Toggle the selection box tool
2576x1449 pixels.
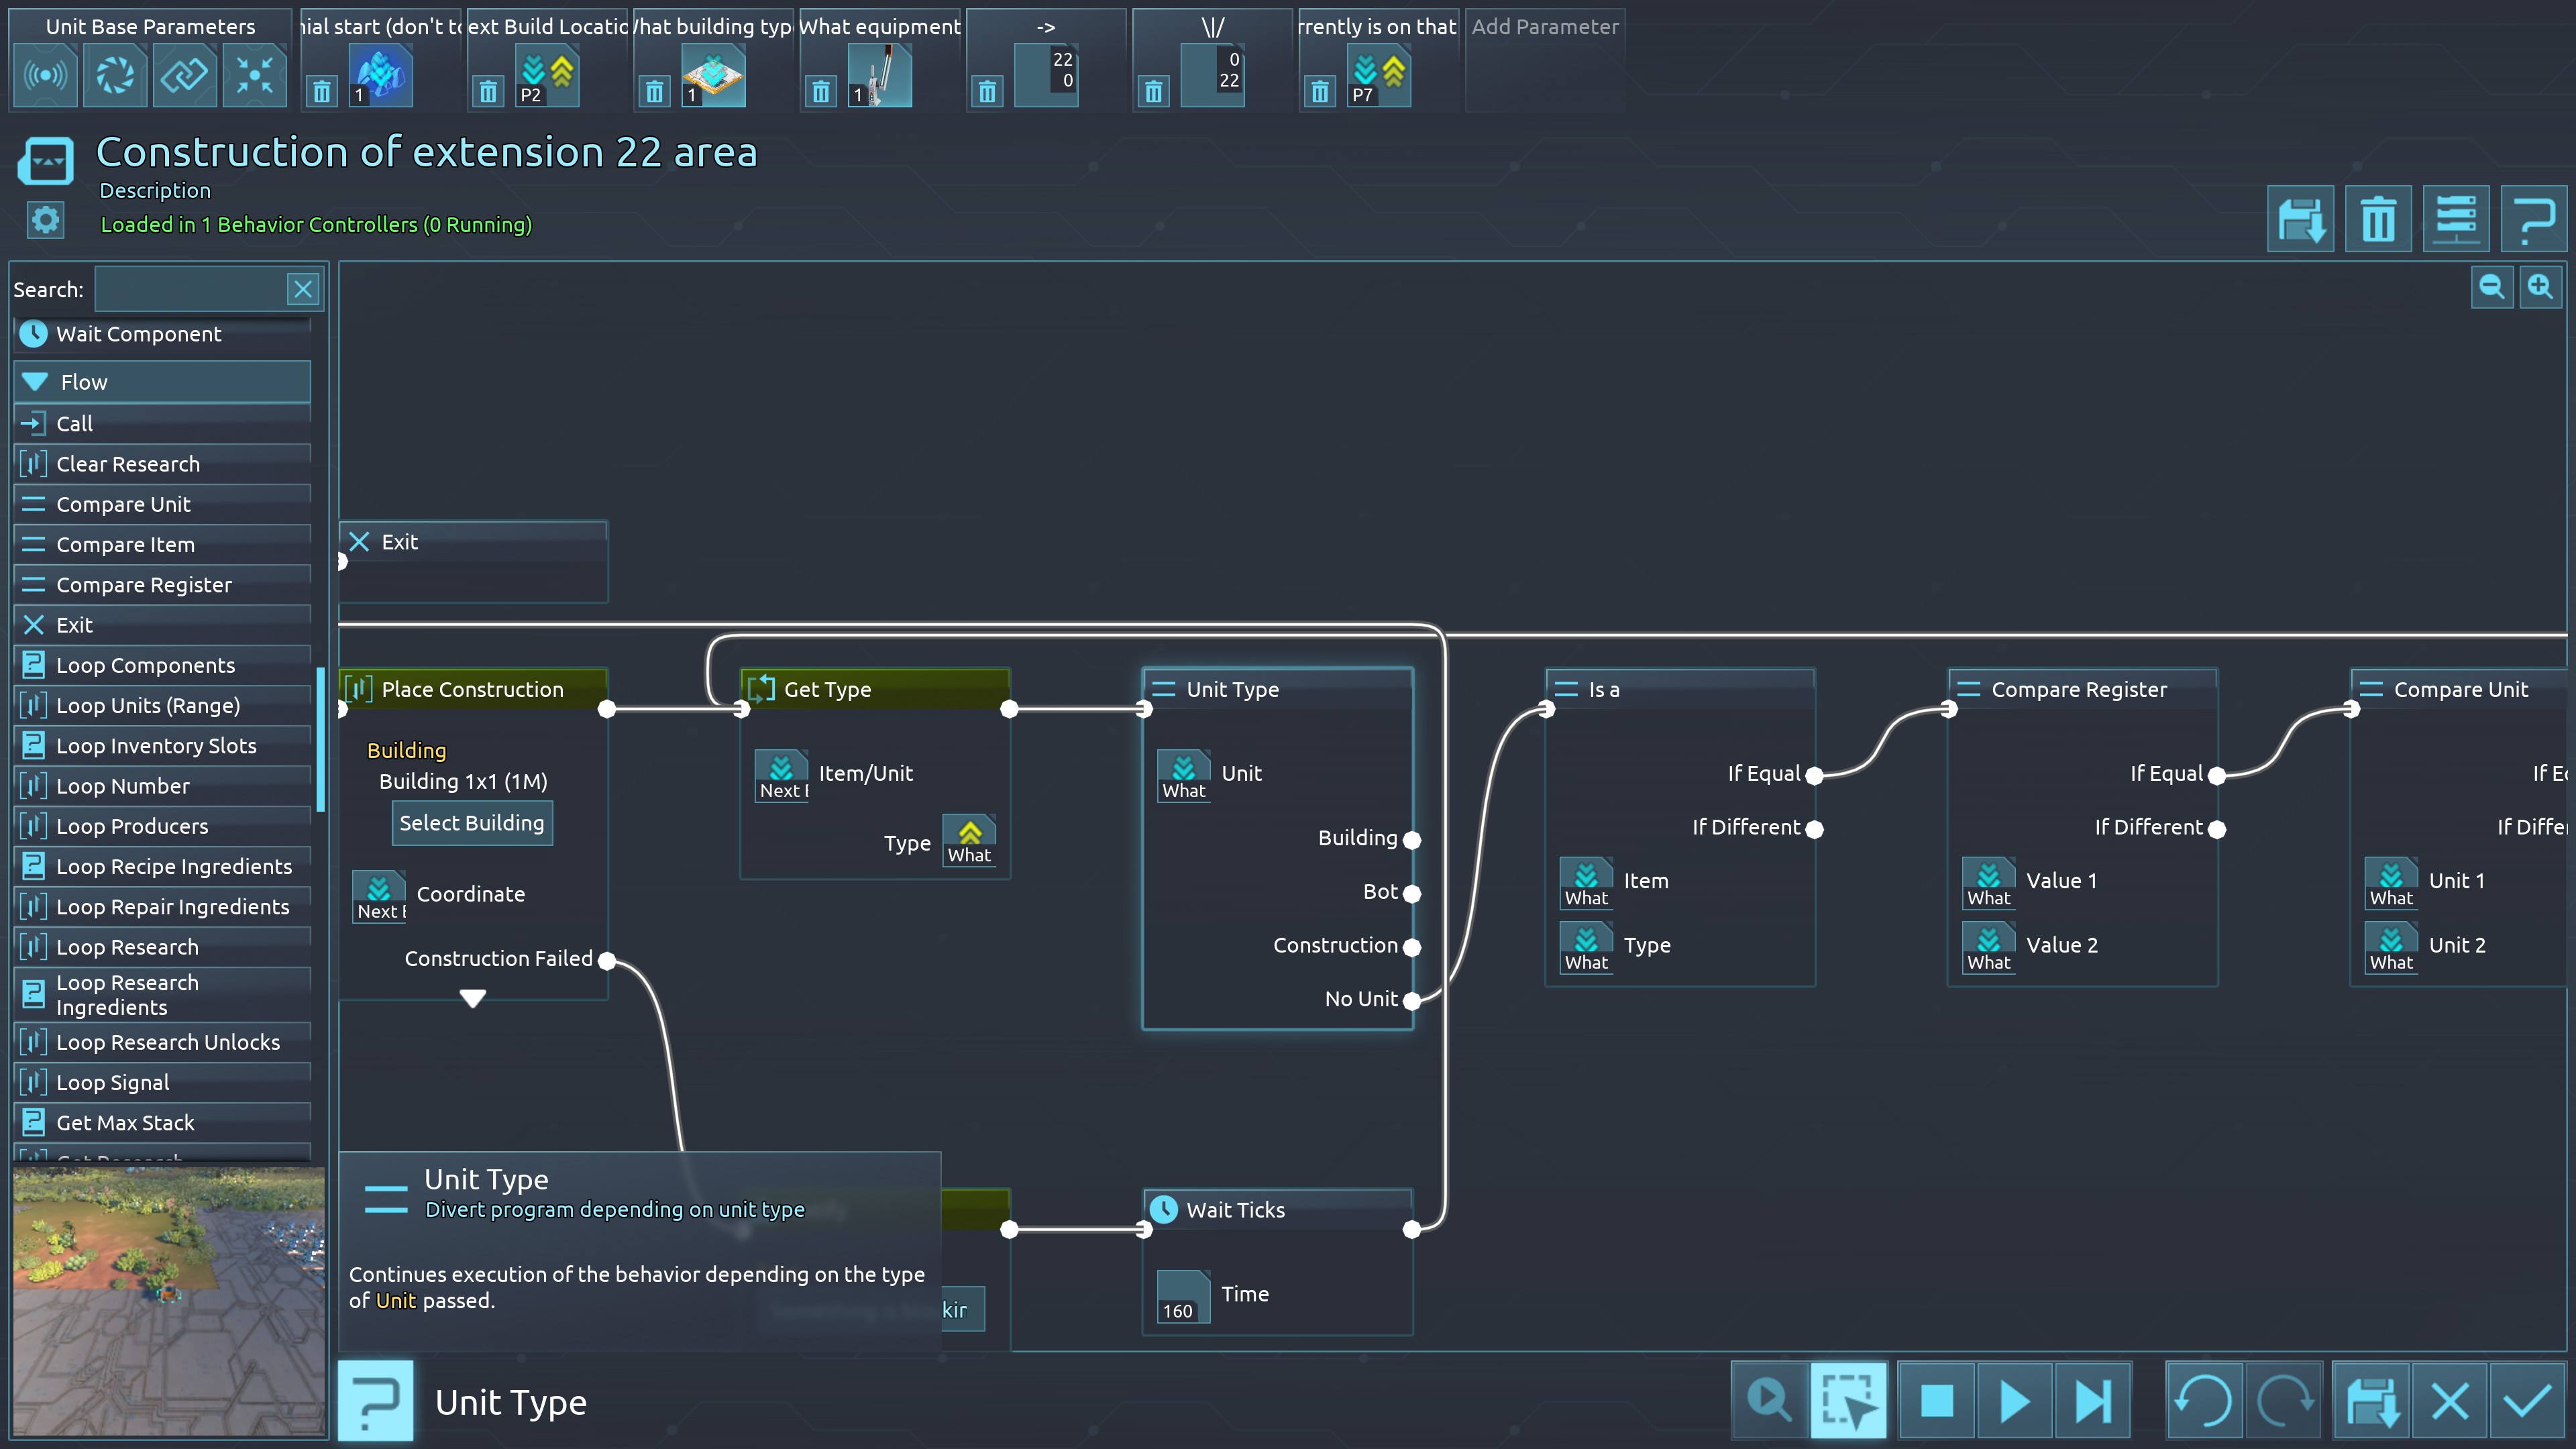click(x=1848, y=1400)
